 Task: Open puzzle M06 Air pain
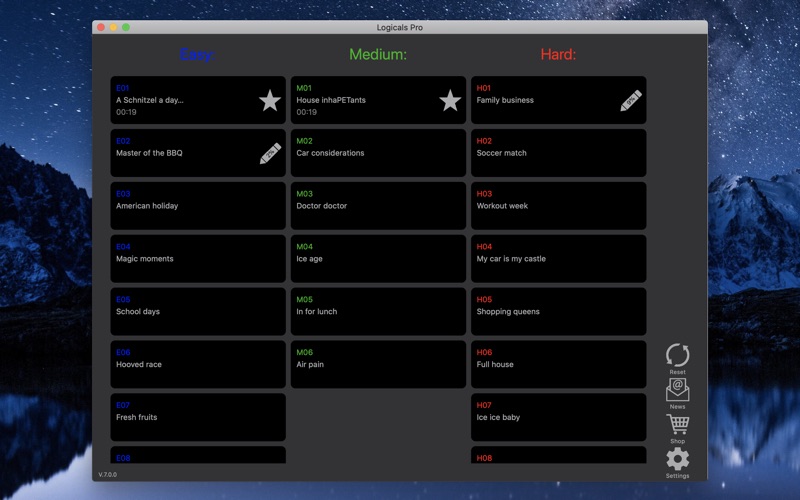point(378,364)
